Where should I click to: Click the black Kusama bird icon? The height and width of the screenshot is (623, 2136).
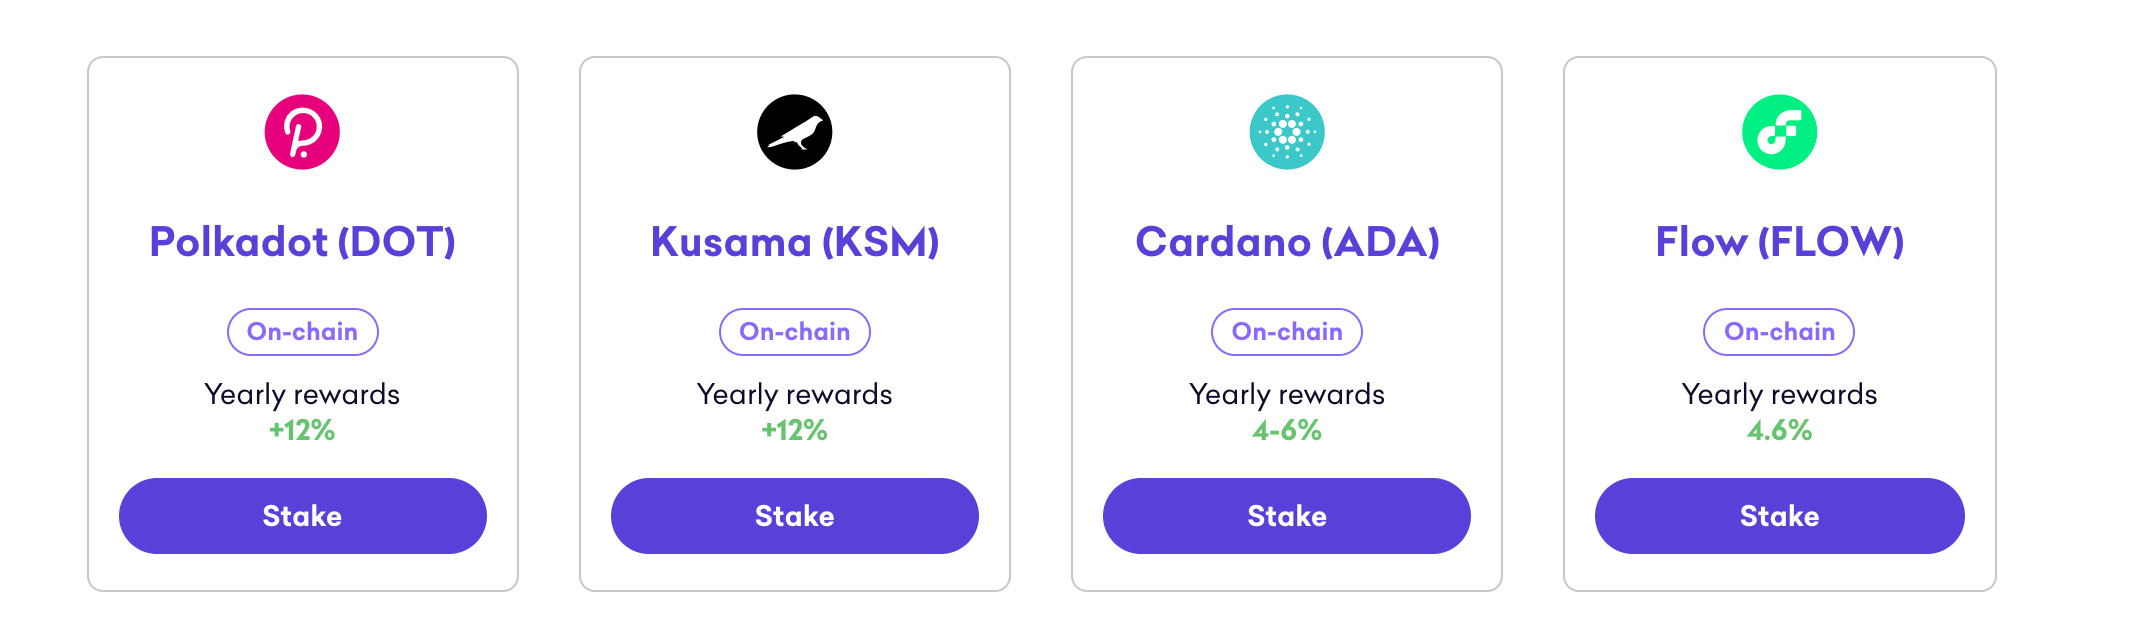coord(794,132)
